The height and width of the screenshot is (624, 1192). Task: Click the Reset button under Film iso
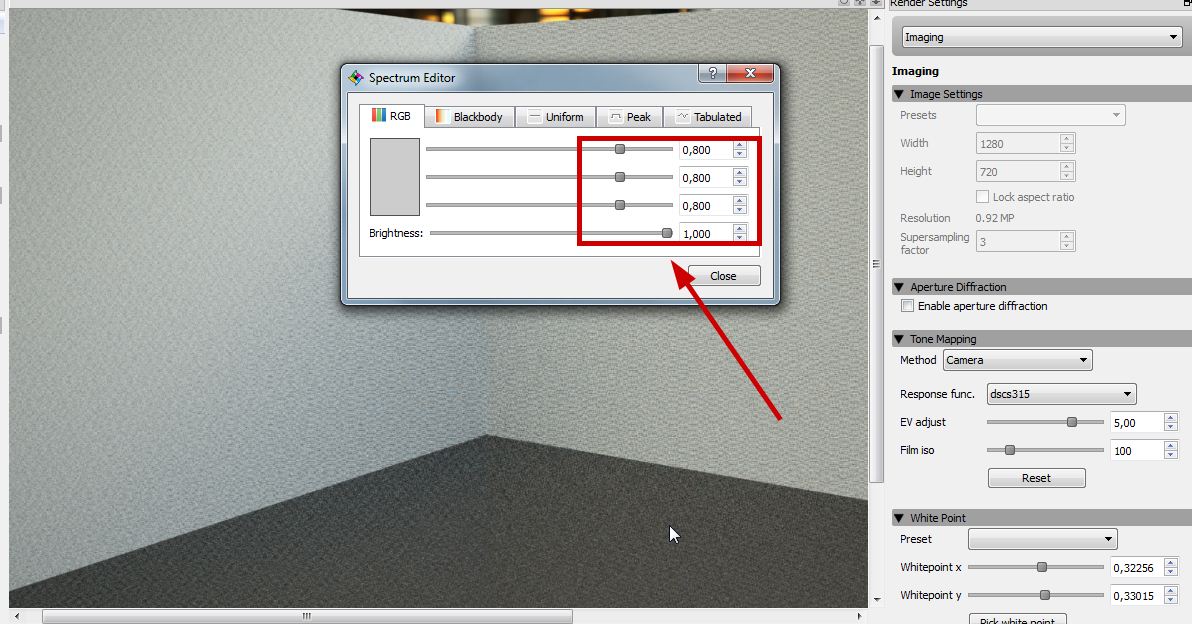coord(1036,478)
